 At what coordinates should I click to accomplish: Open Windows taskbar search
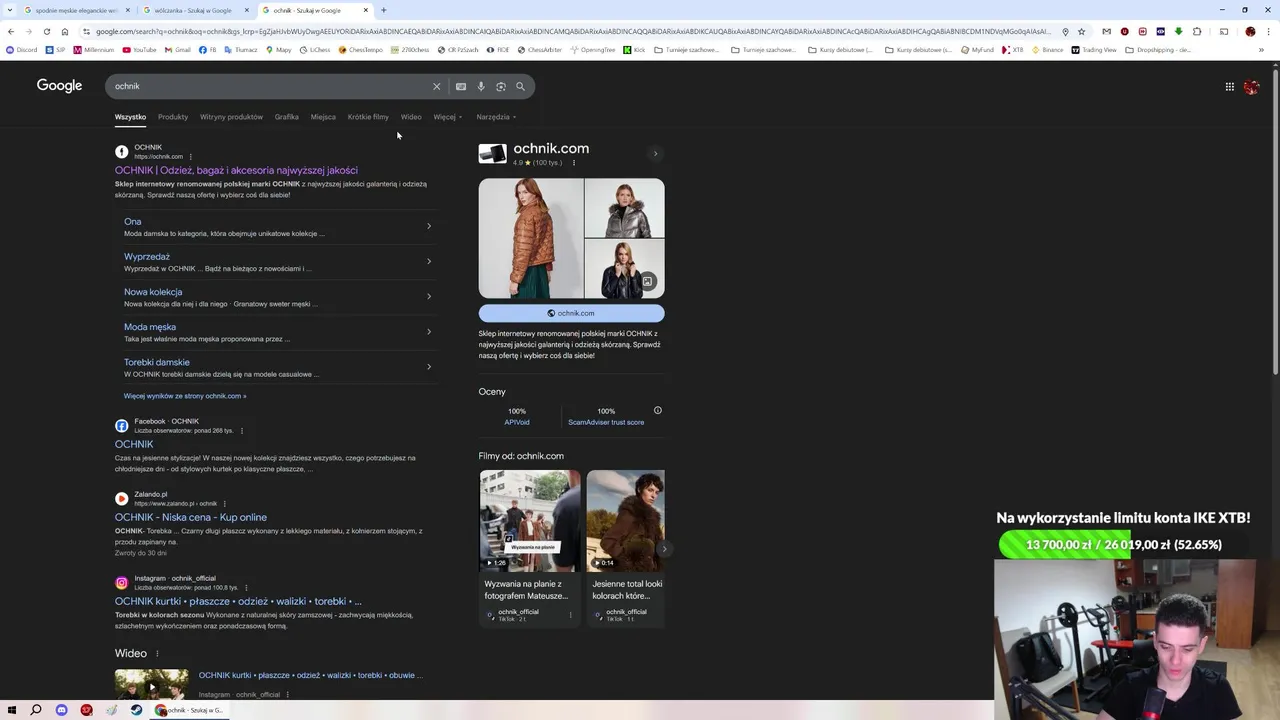click(x=36, y=710)
